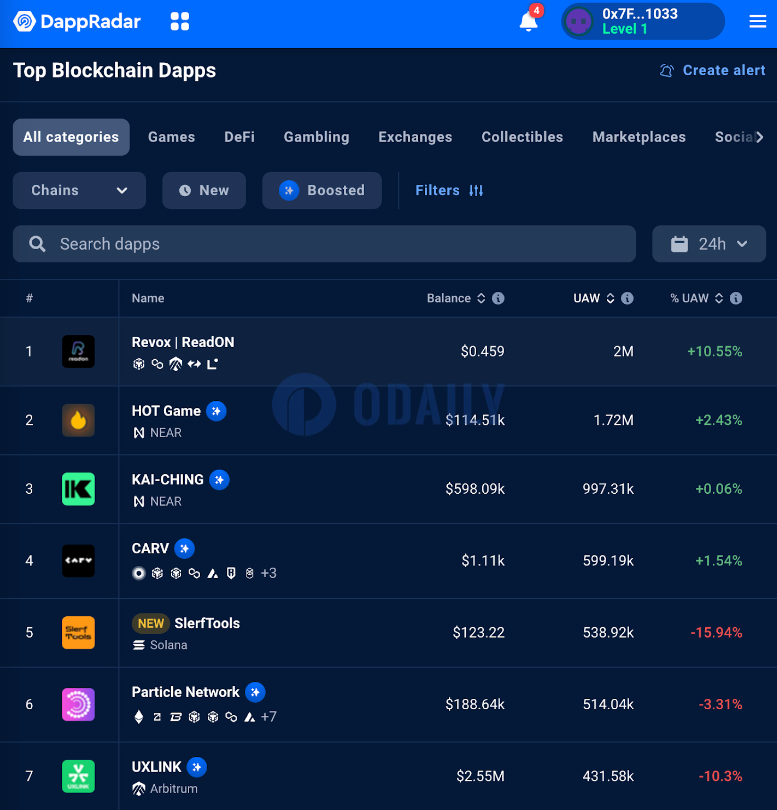The height and width of the screenshot is (810, 777).
Task: Click the UXLINK green logo
Action: [78, 776]
